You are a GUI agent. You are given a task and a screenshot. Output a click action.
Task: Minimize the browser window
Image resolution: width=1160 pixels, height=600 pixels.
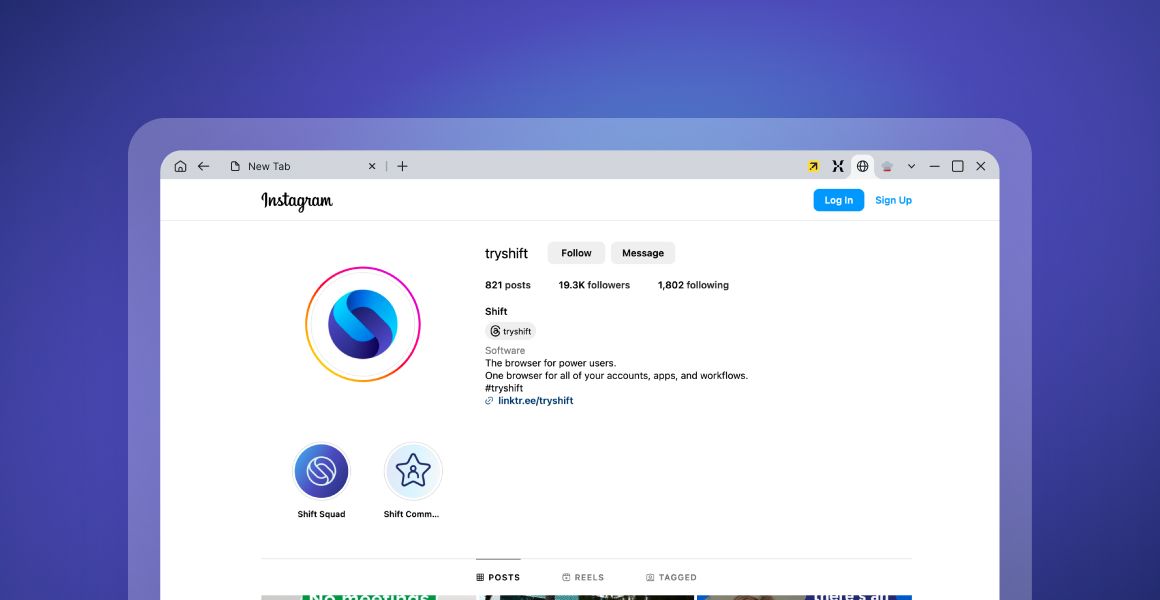(934, 166)
